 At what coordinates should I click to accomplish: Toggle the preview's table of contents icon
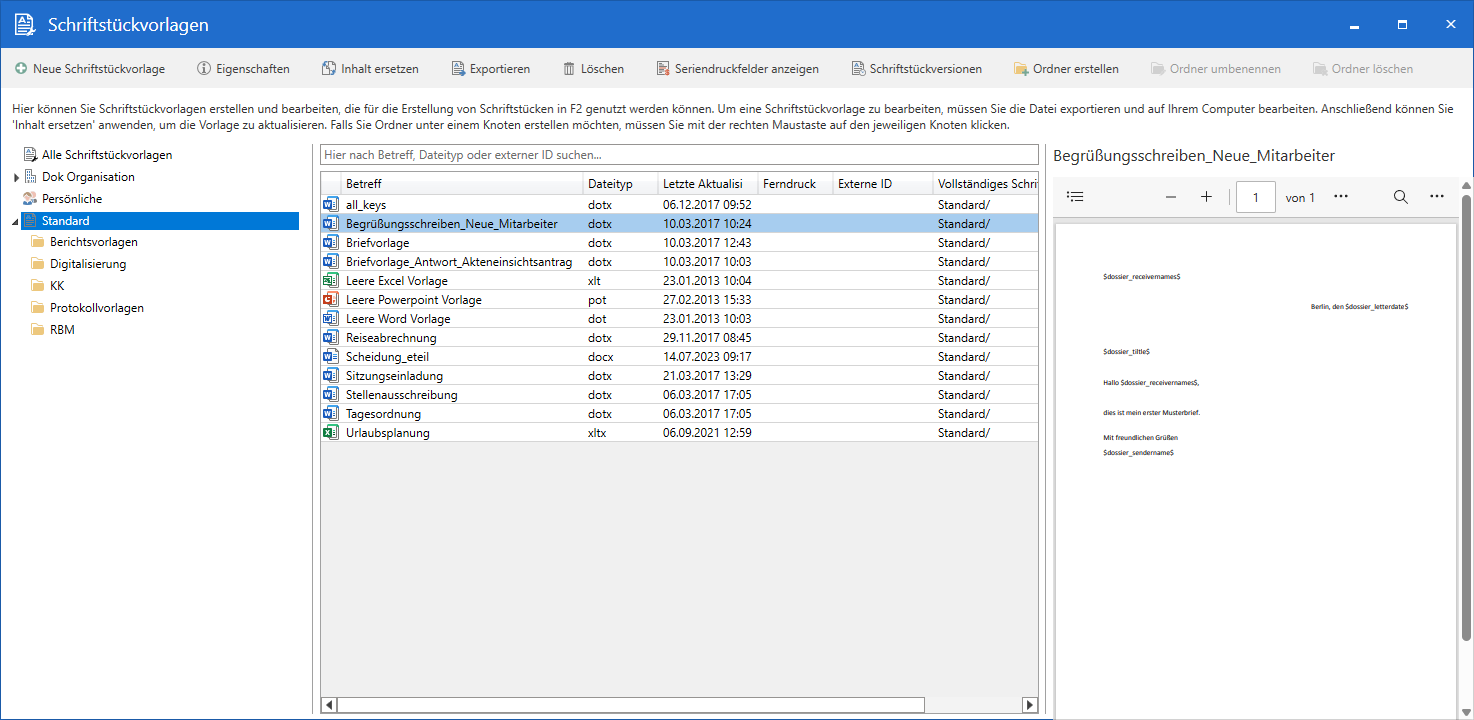click(1075, 197)
